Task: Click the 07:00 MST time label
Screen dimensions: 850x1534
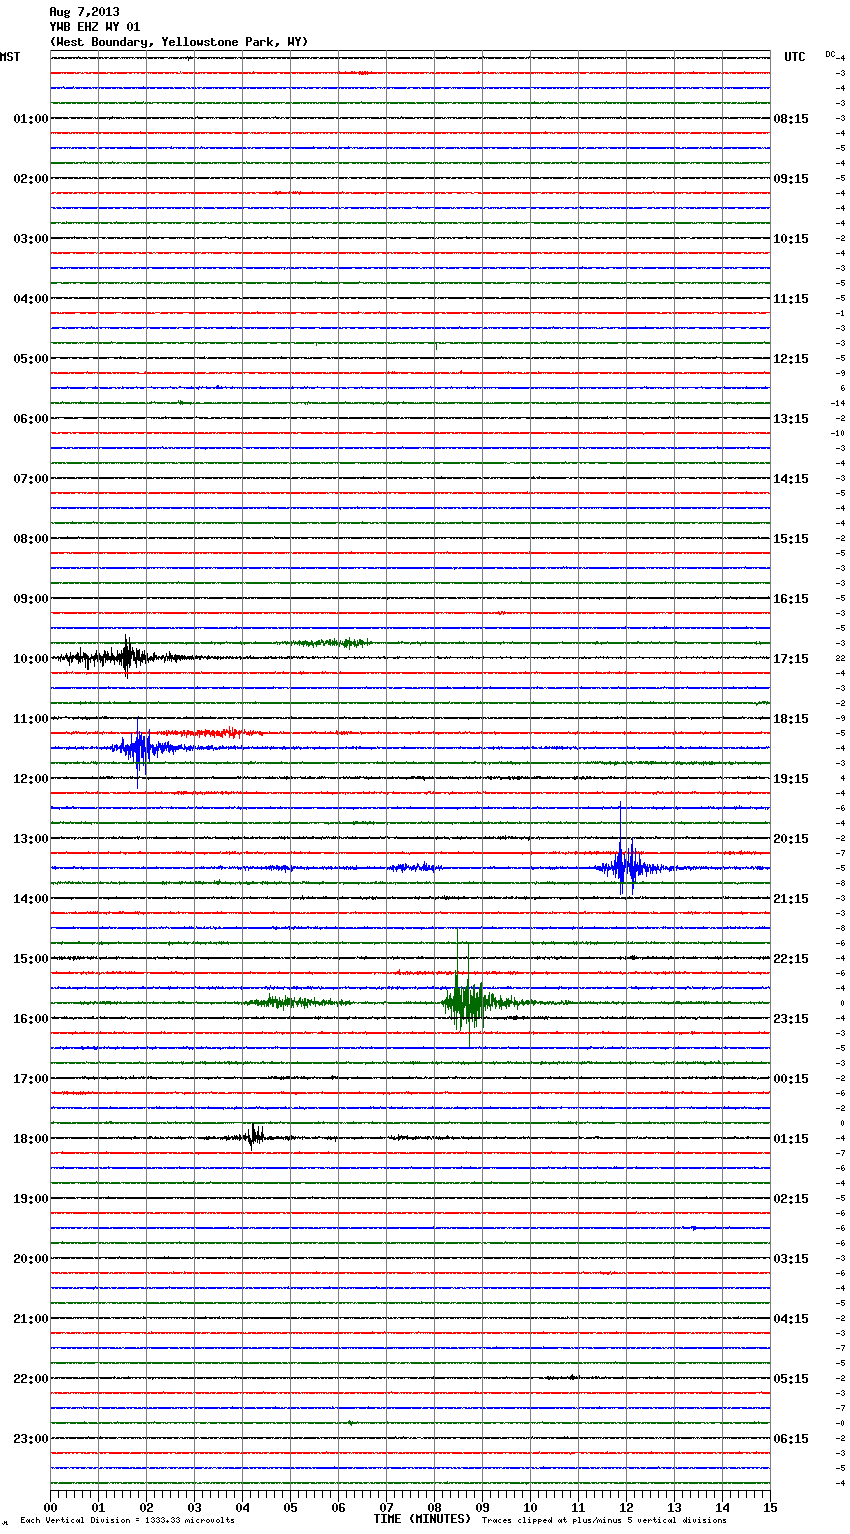Action: tap(31, 479)
